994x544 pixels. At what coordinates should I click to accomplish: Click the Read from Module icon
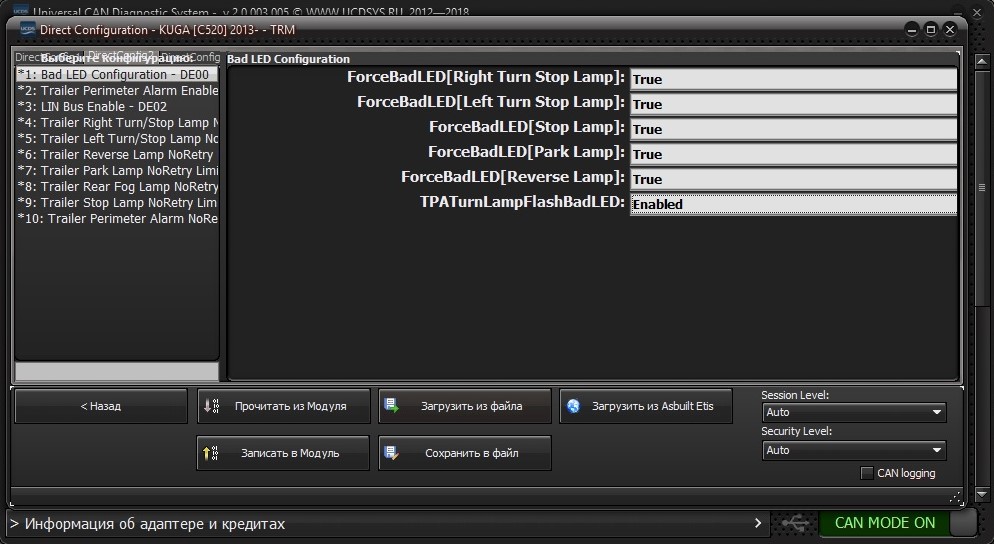[211, 406]
